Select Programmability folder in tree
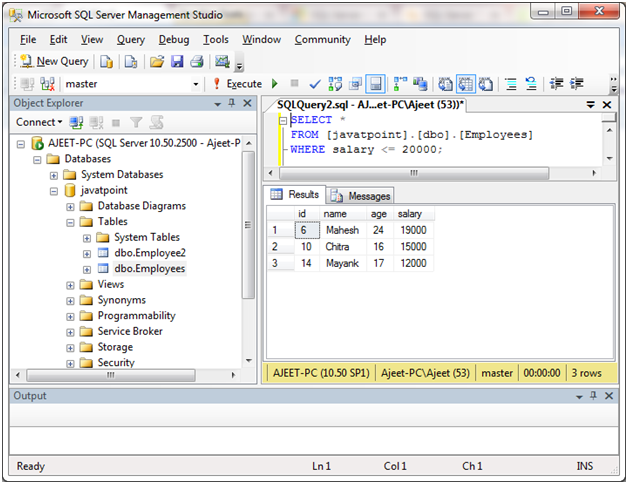 [137, 316]
